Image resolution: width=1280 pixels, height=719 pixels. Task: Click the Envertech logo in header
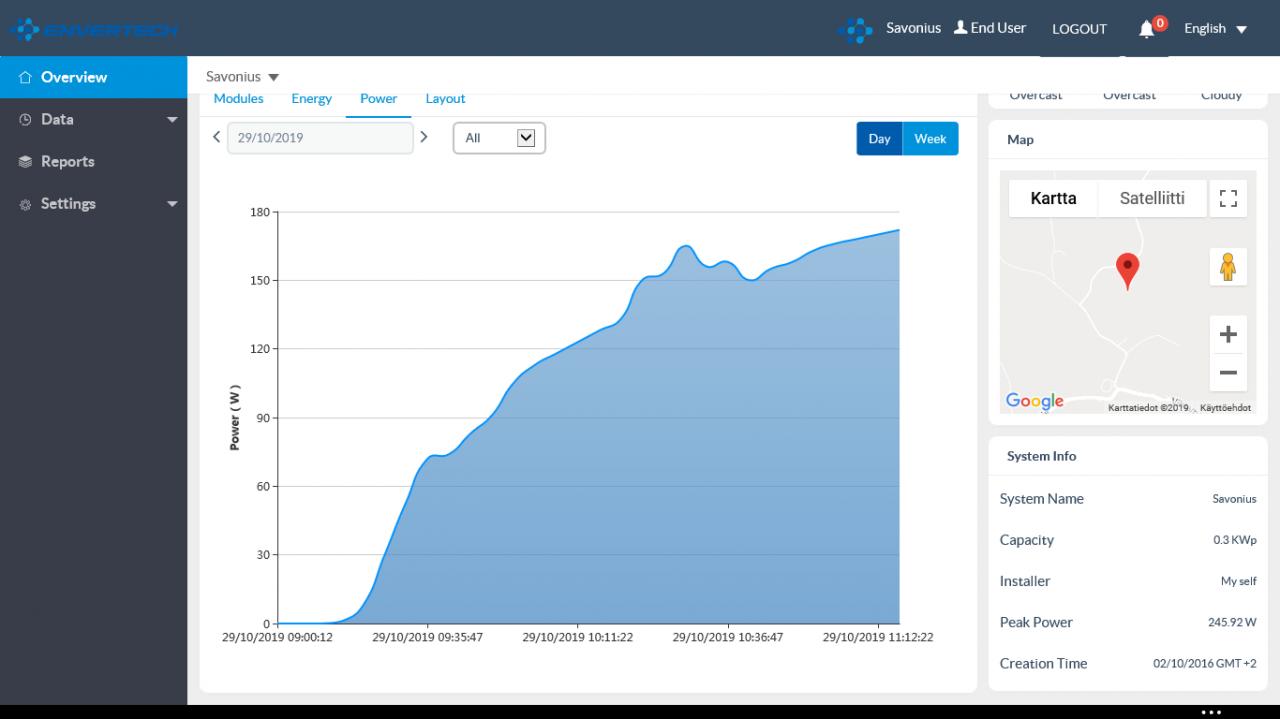point(95,29)
